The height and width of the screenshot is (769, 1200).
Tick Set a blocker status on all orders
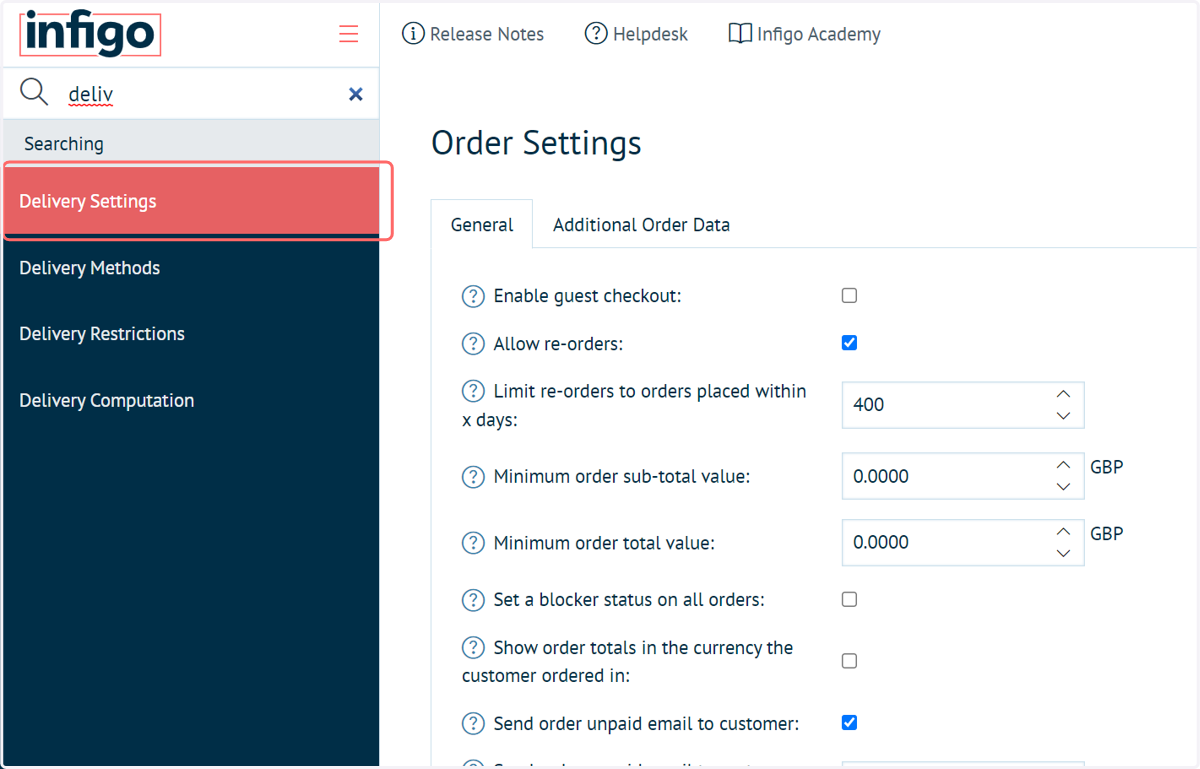[849, 599]
